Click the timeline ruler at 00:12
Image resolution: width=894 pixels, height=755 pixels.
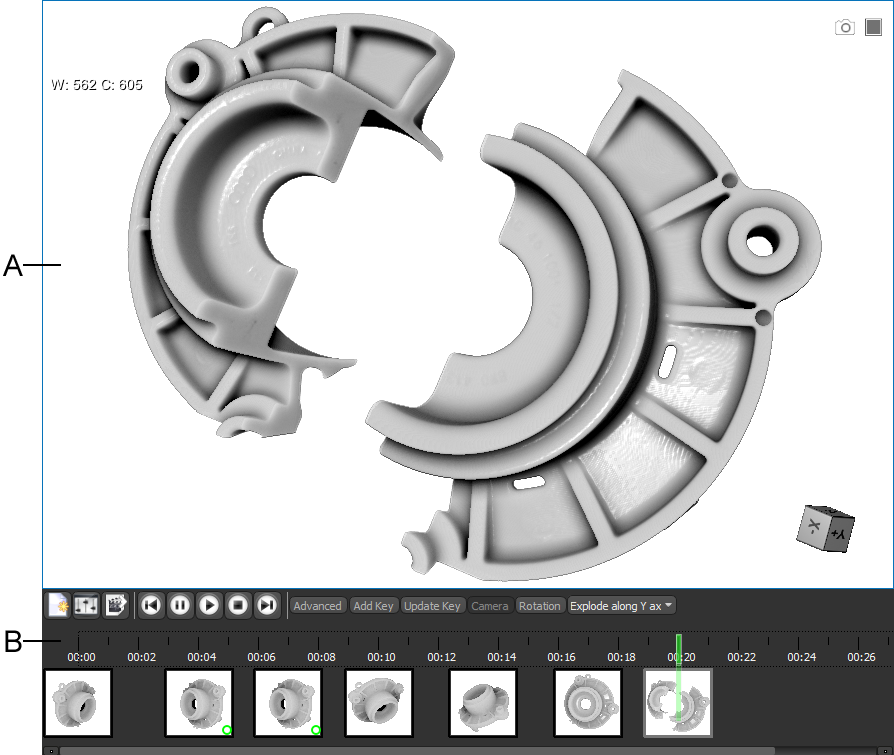(x=441, y=645)
